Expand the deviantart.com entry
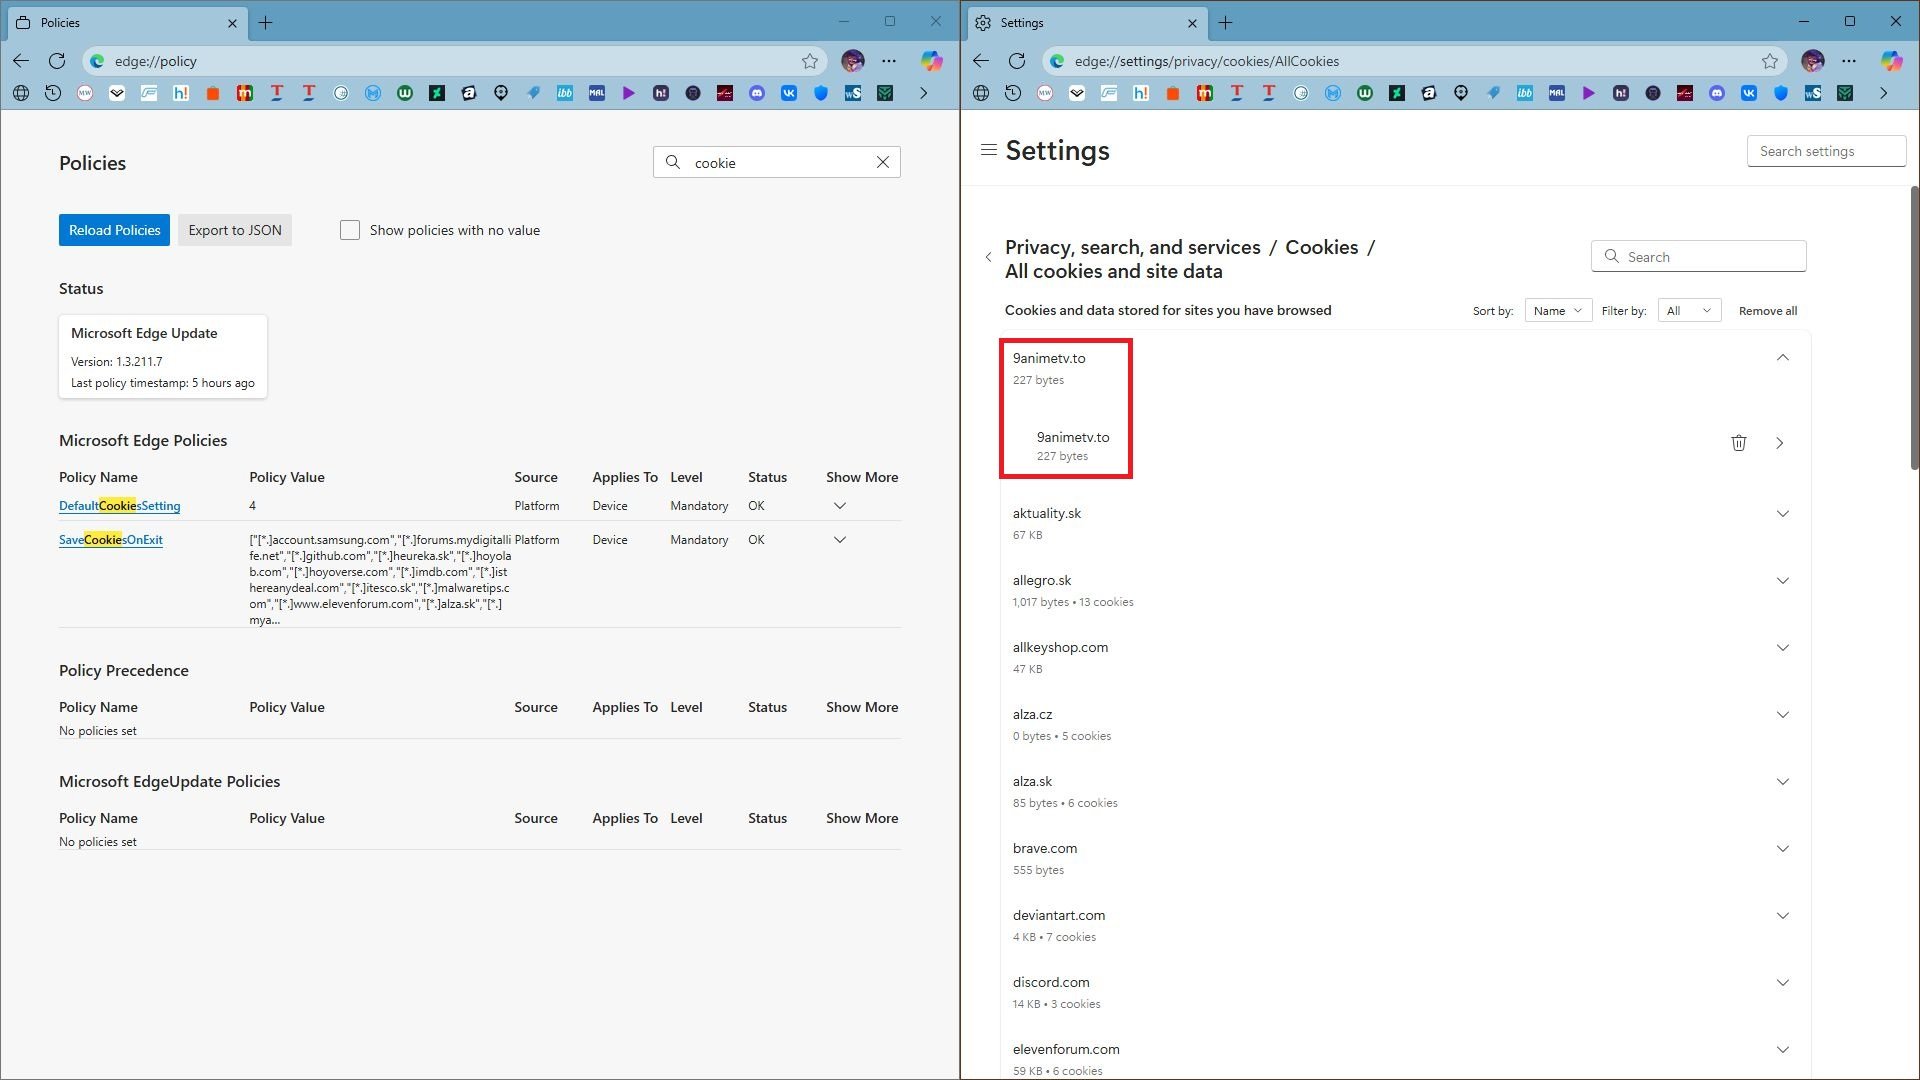1920x1080 pixels. (1783, 916)
